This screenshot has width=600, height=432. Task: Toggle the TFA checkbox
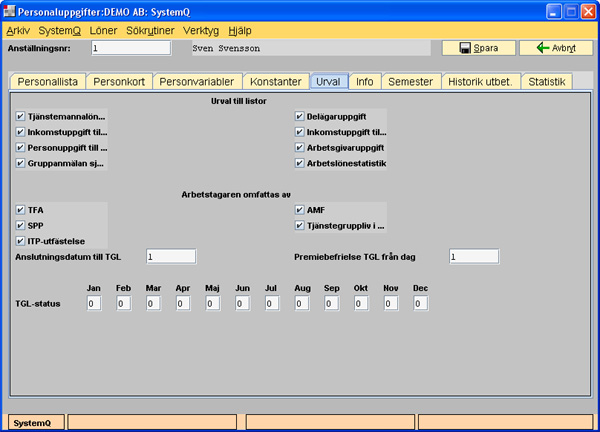pos(21,210)
